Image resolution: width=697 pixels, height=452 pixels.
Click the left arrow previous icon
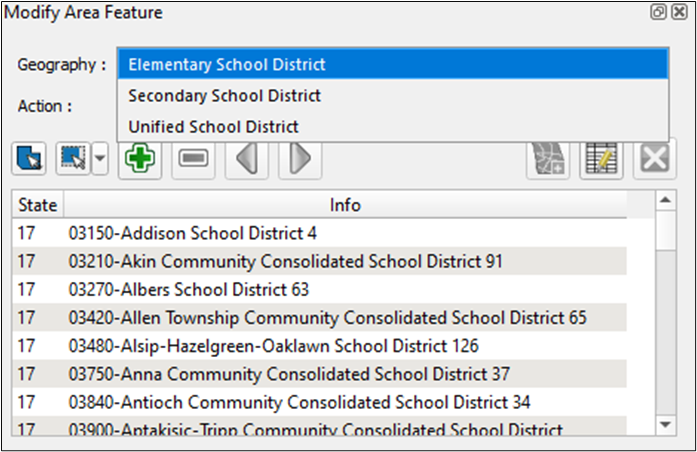pos(245,159)
